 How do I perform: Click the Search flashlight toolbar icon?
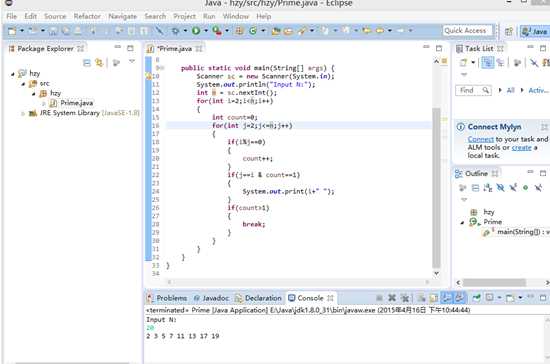click(302, 31)
